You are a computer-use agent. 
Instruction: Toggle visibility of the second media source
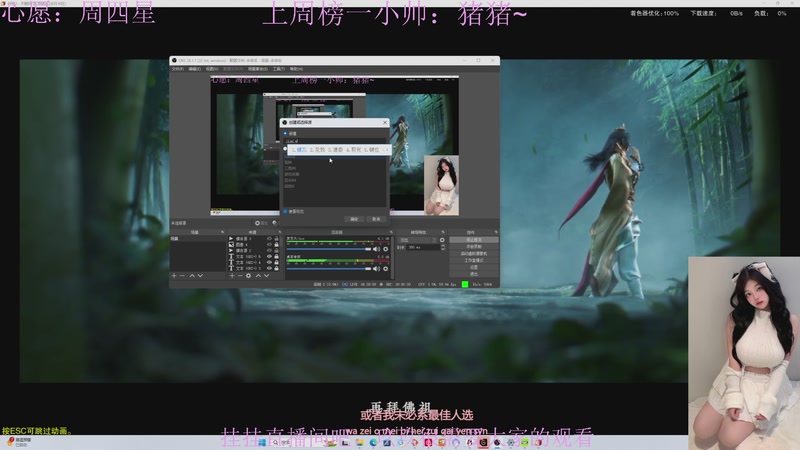[x=269, y=251]
